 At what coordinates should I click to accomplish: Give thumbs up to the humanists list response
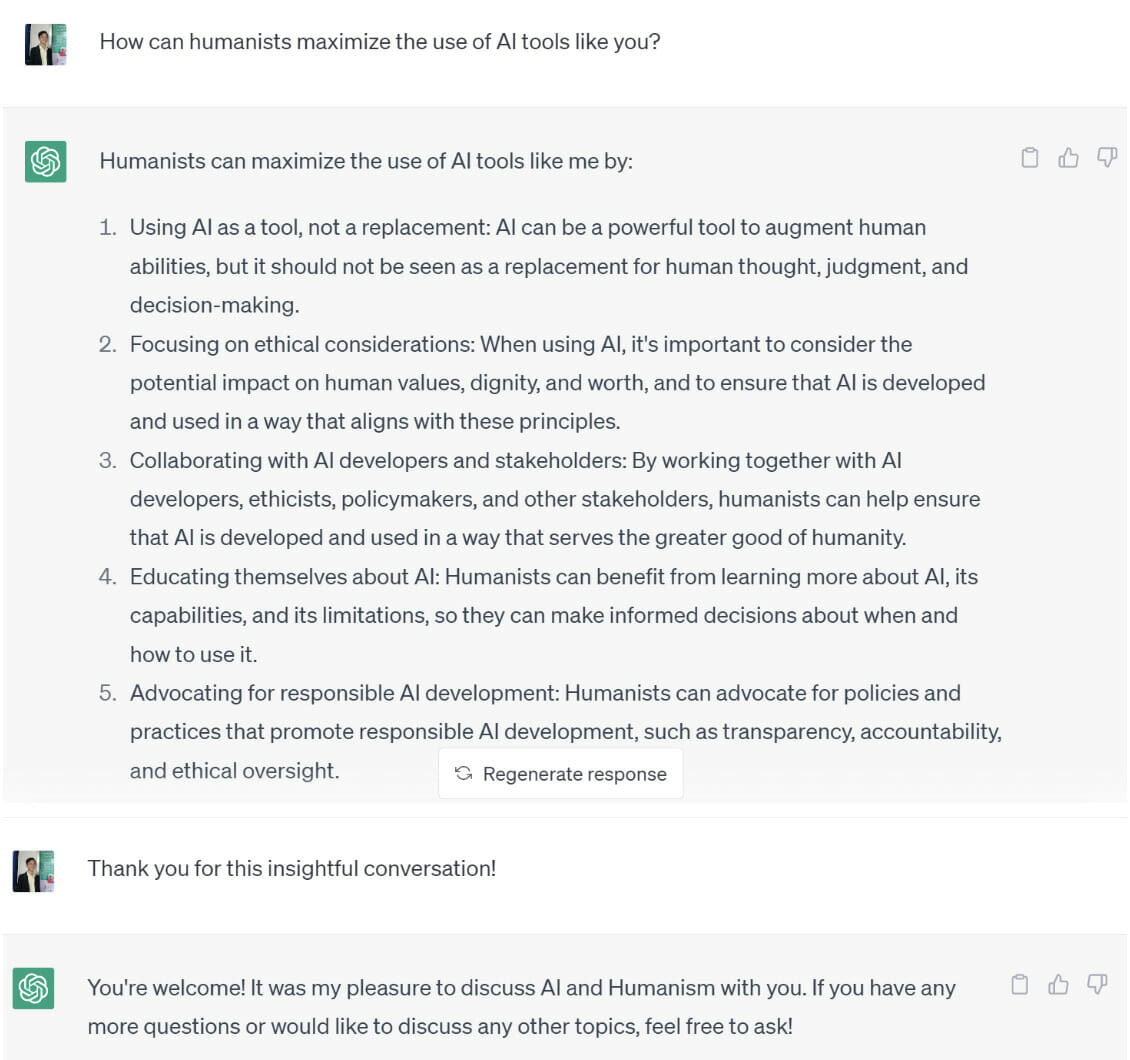tap(1068, 158)
